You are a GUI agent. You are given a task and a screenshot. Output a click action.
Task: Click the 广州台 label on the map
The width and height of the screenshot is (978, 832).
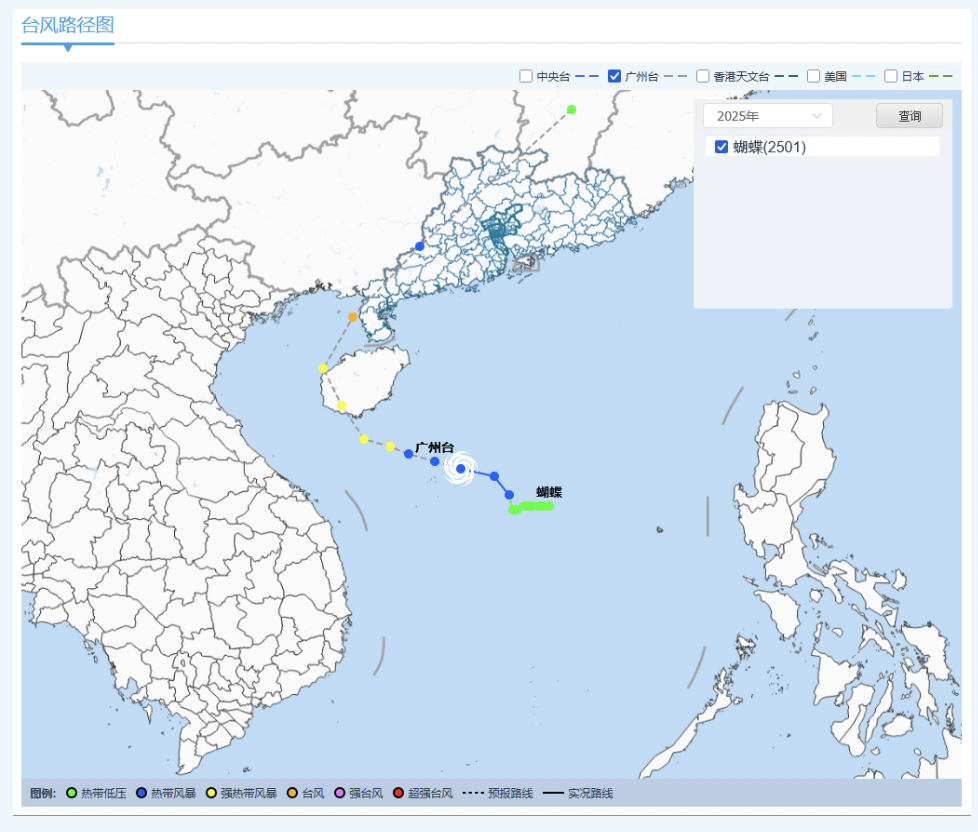click(x=434, y=447)
